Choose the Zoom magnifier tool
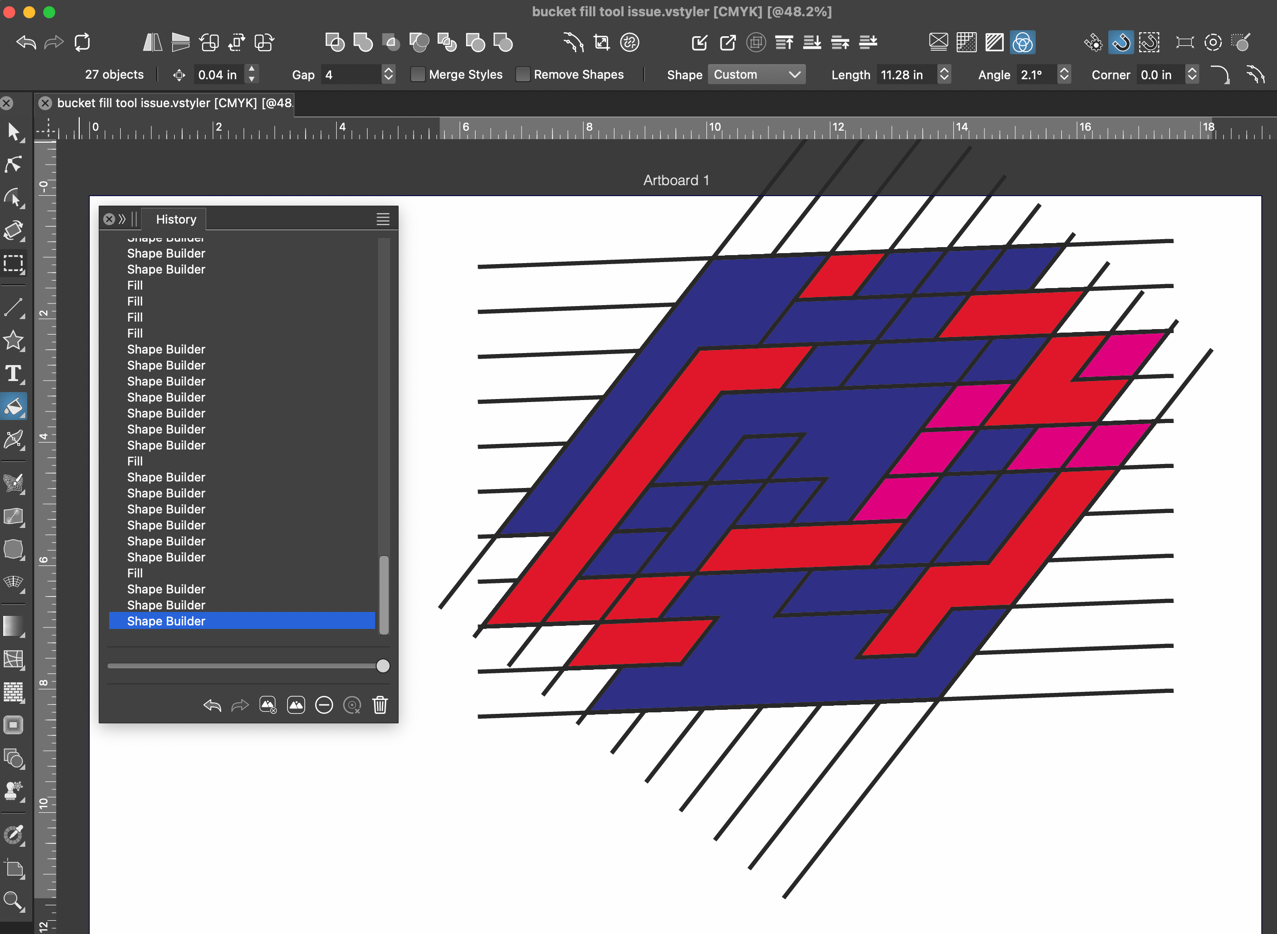The height and width of the screenshot is (934, 1277). [x=14, y=901]
